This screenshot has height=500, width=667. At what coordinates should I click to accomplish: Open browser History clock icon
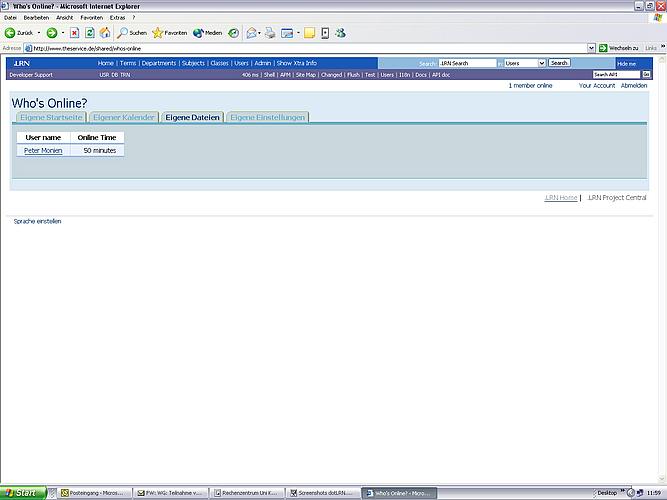pos(234,33)
